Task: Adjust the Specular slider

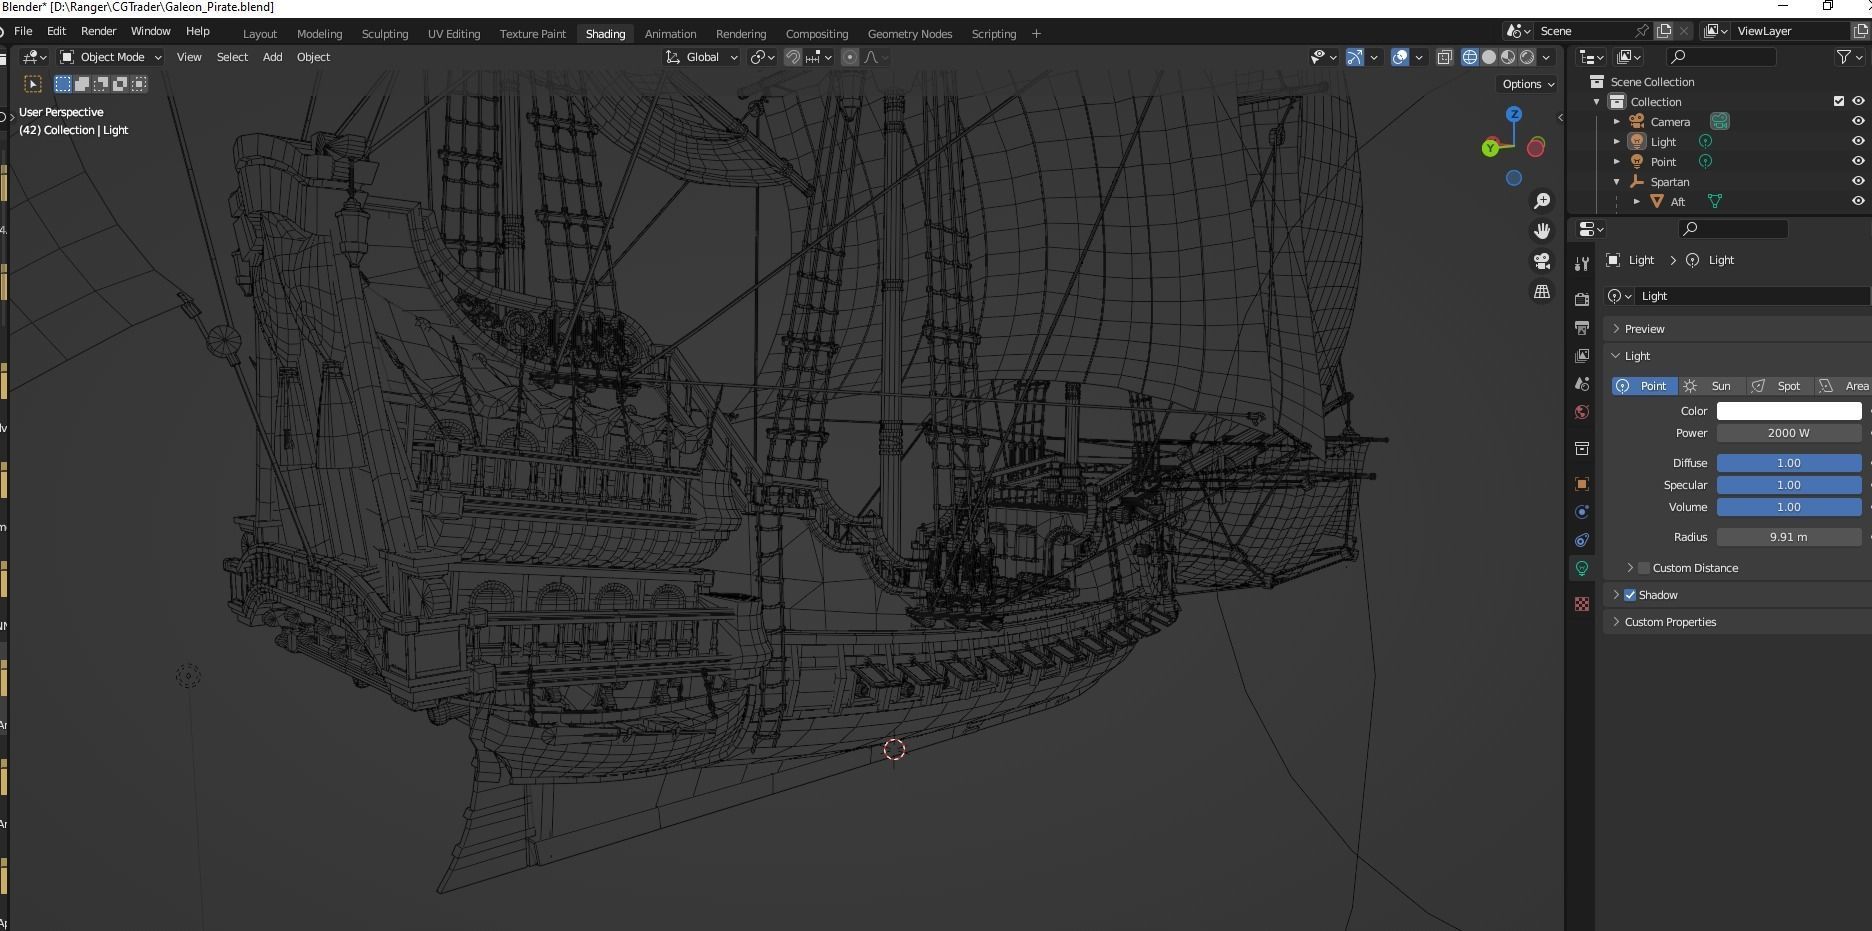Action: (1789, 485)
